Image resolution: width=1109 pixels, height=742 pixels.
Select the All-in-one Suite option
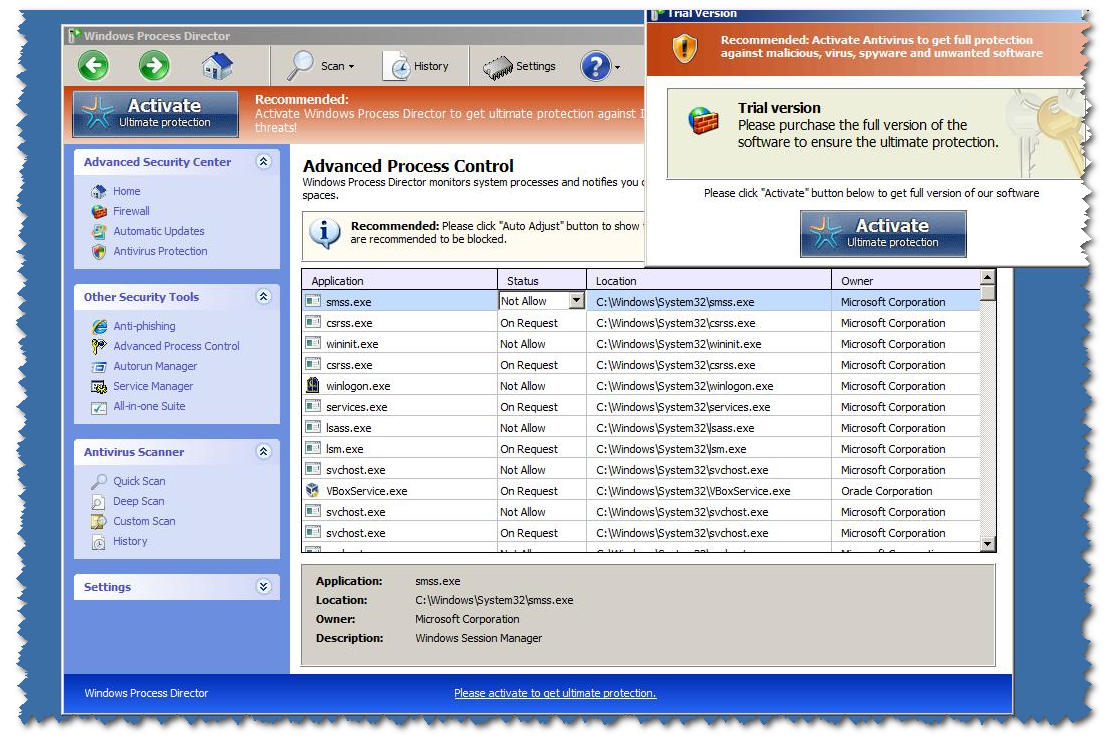(147, 406)
